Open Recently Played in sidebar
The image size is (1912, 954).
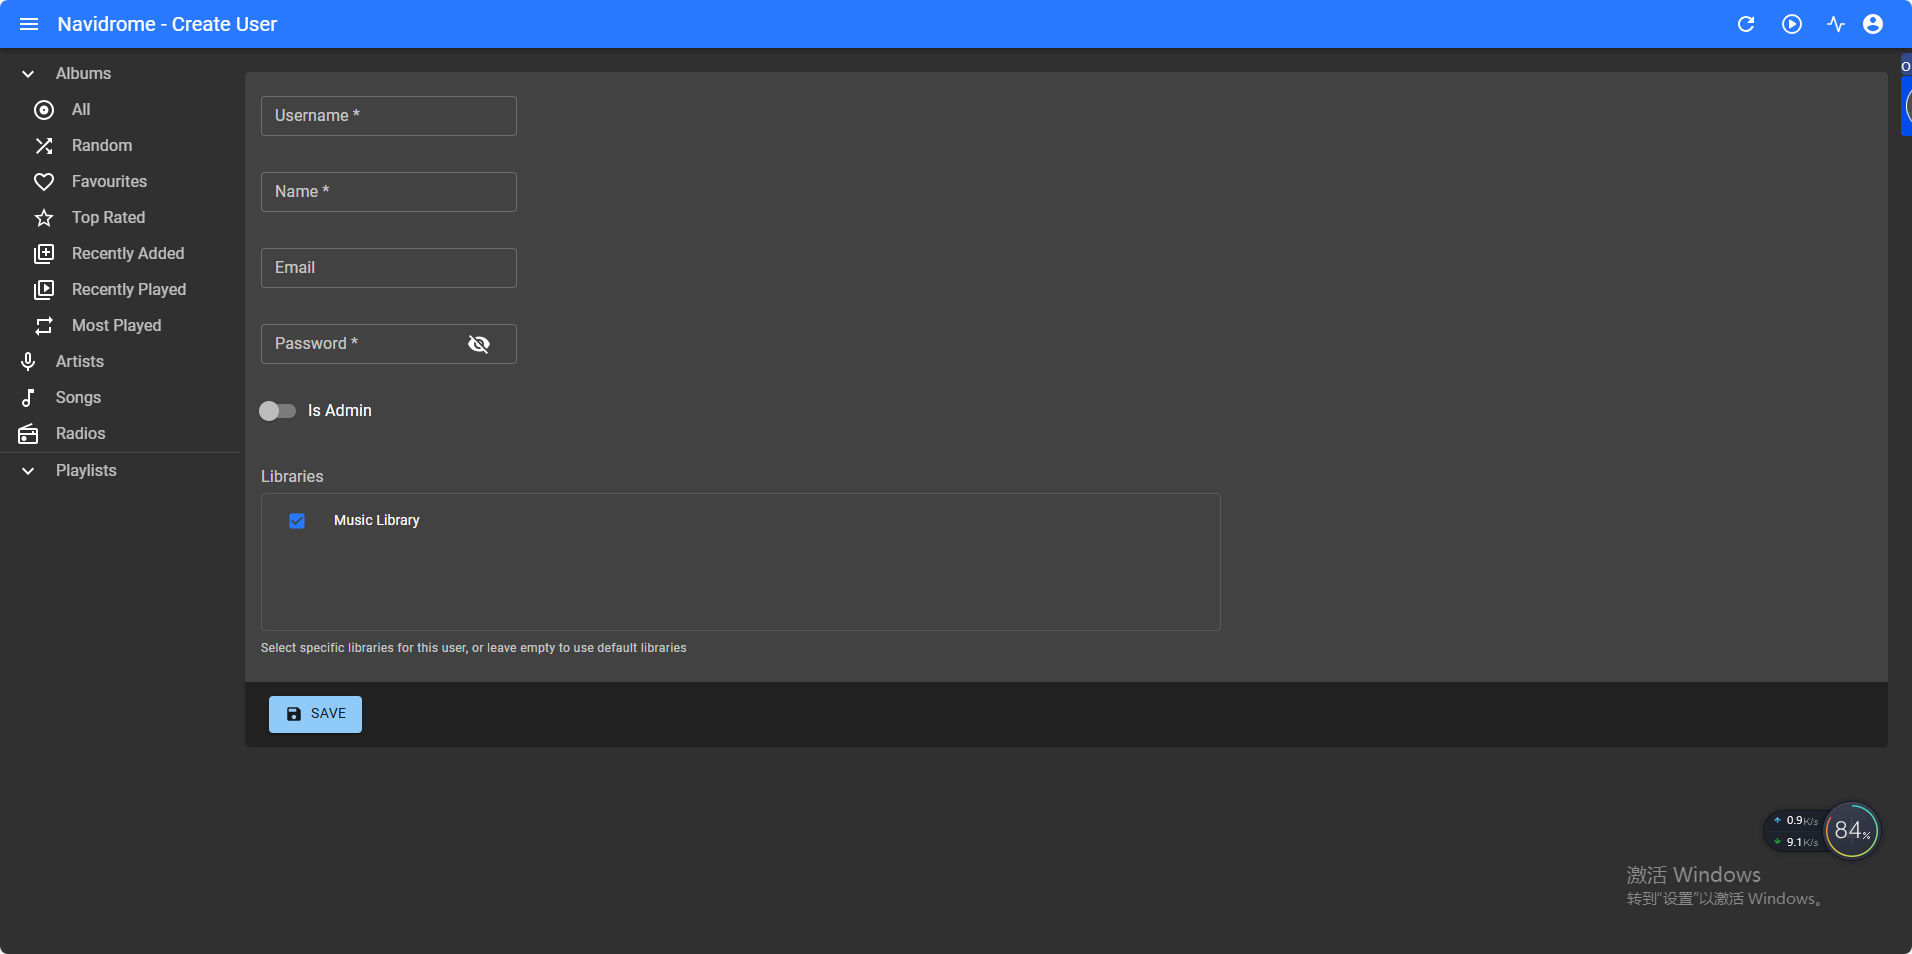click(x=120, y=290)
